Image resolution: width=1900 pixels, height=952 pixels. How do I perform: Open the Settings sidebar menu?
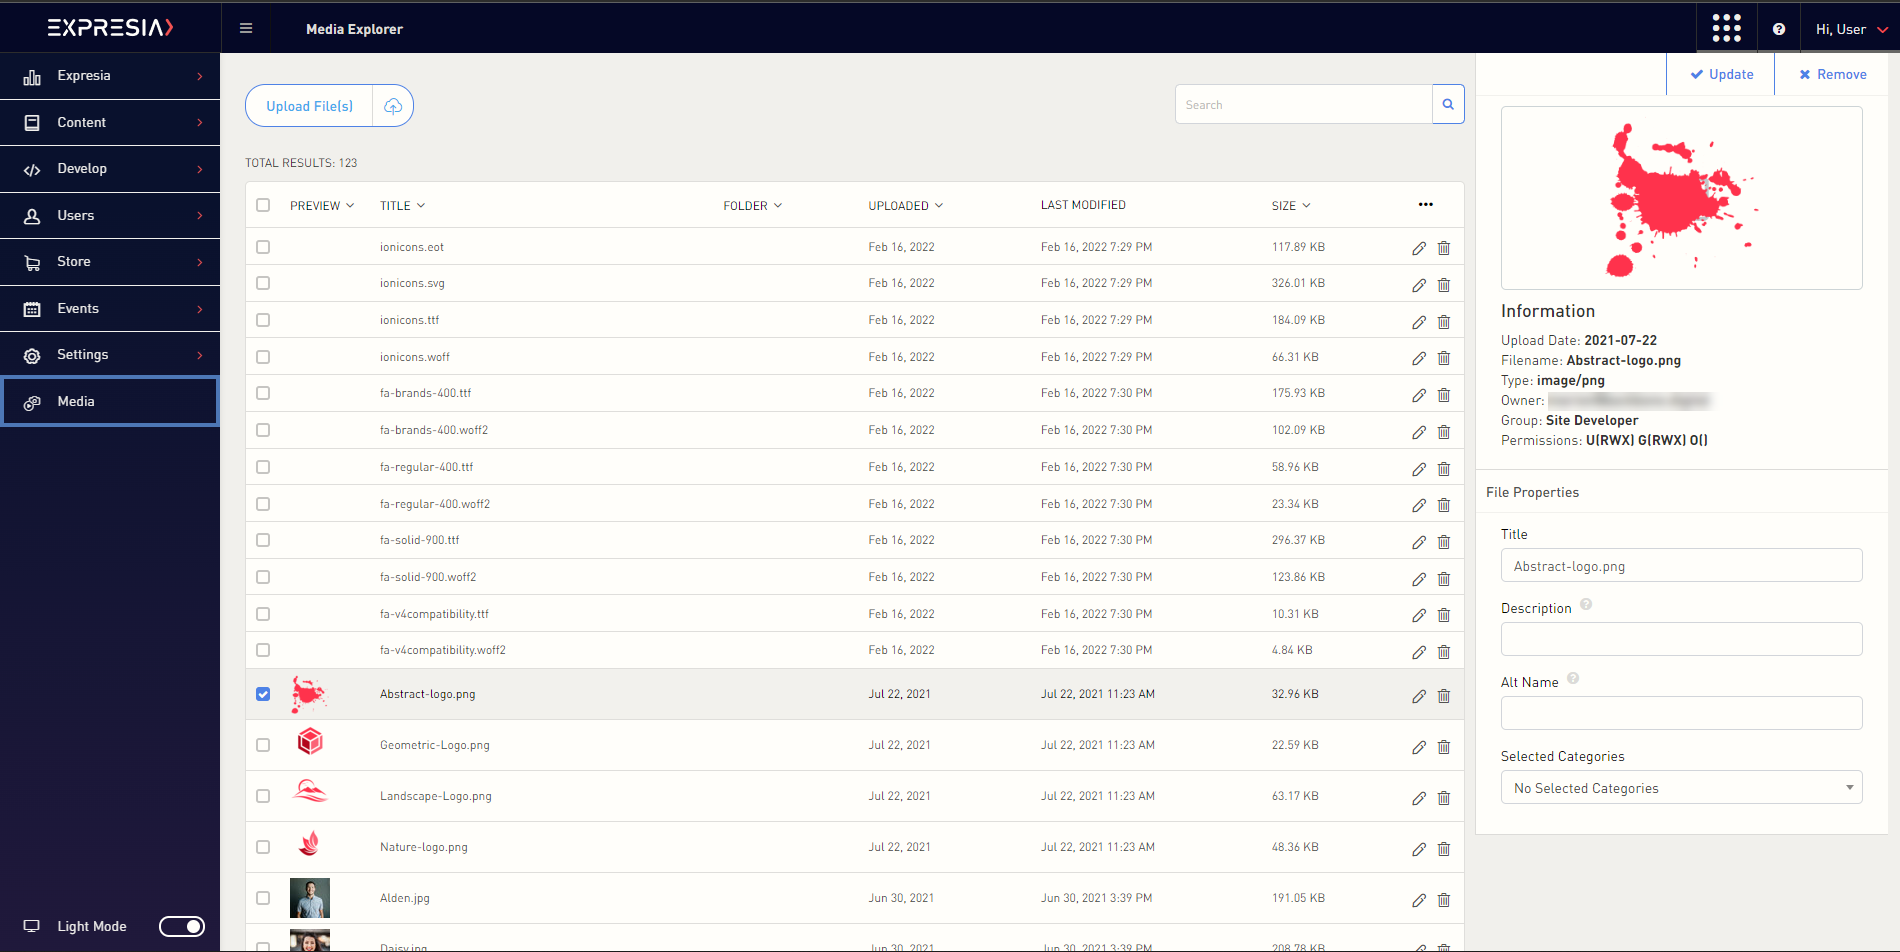pyautogui.click(x=110, y=355)
